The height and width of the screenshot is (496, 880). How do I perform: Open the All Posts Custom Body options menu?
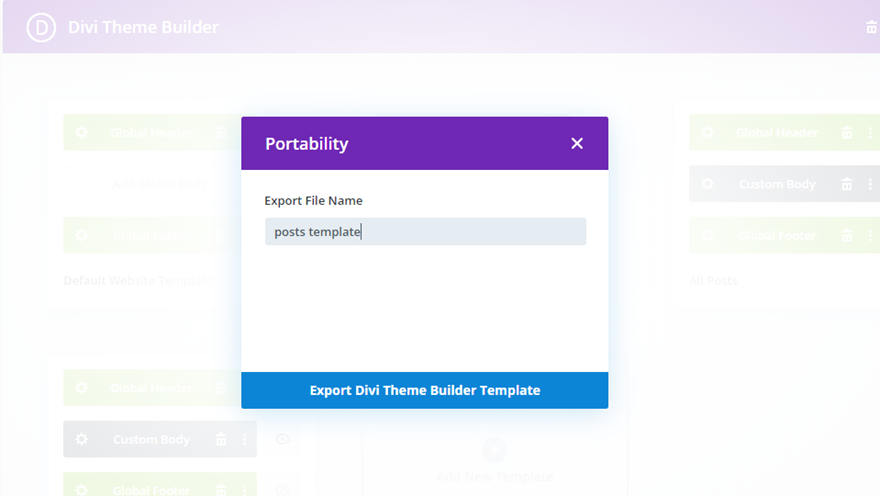(x=870, y=184)
